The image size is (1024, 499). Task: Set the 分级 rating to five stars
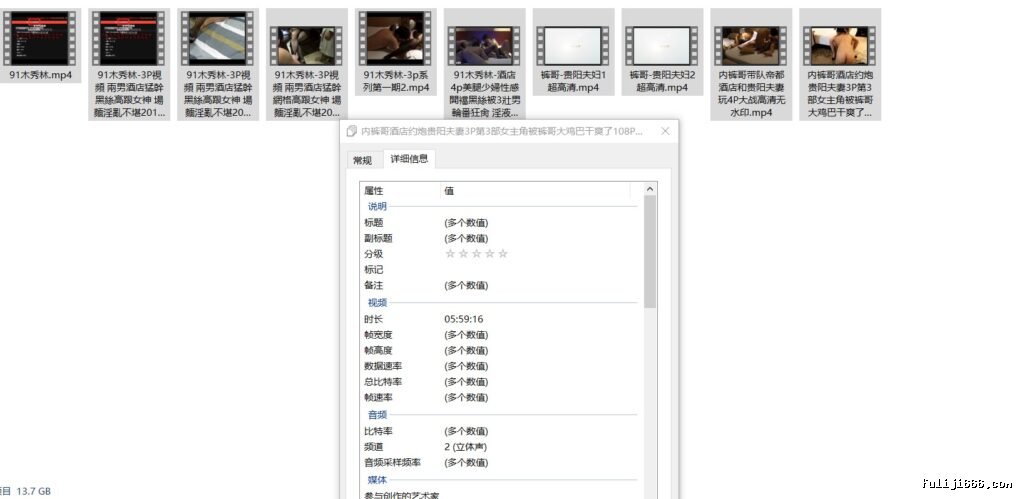coord(502,253)
